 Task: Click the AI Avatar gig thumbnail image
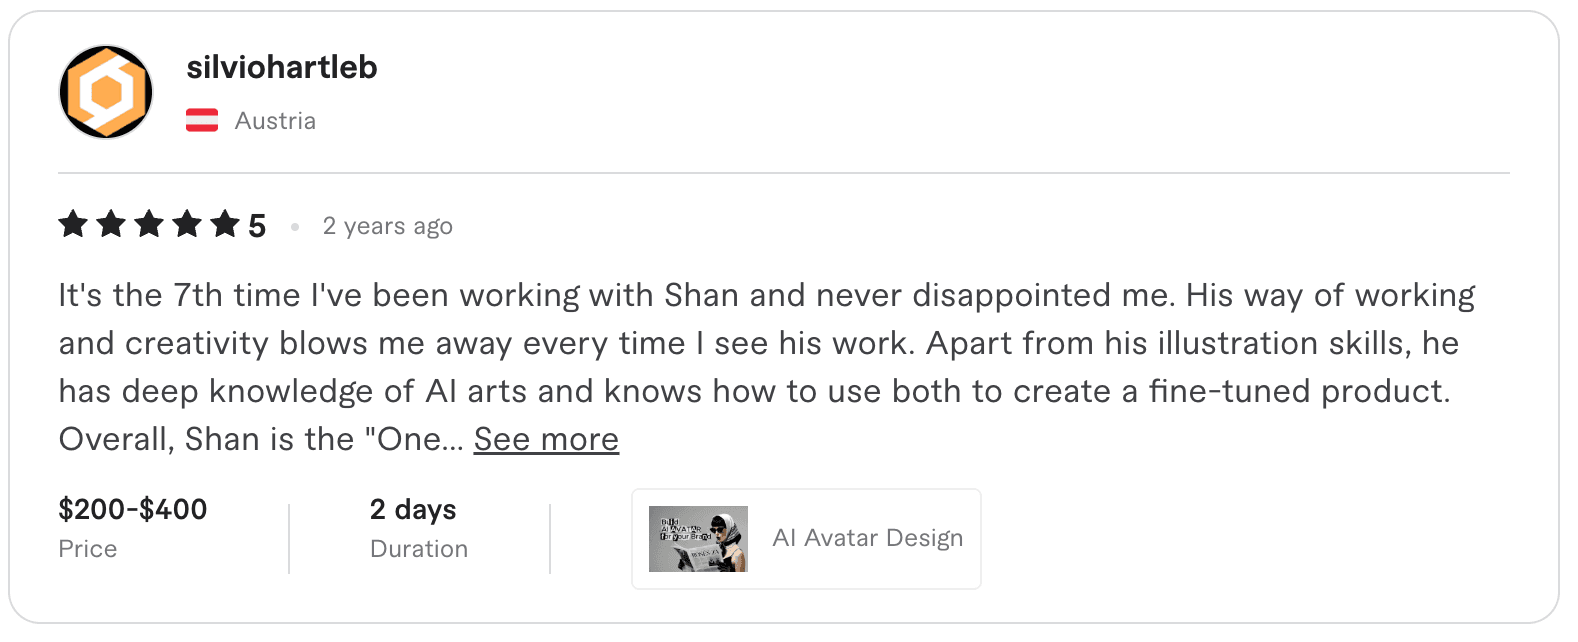coord(698,538)
